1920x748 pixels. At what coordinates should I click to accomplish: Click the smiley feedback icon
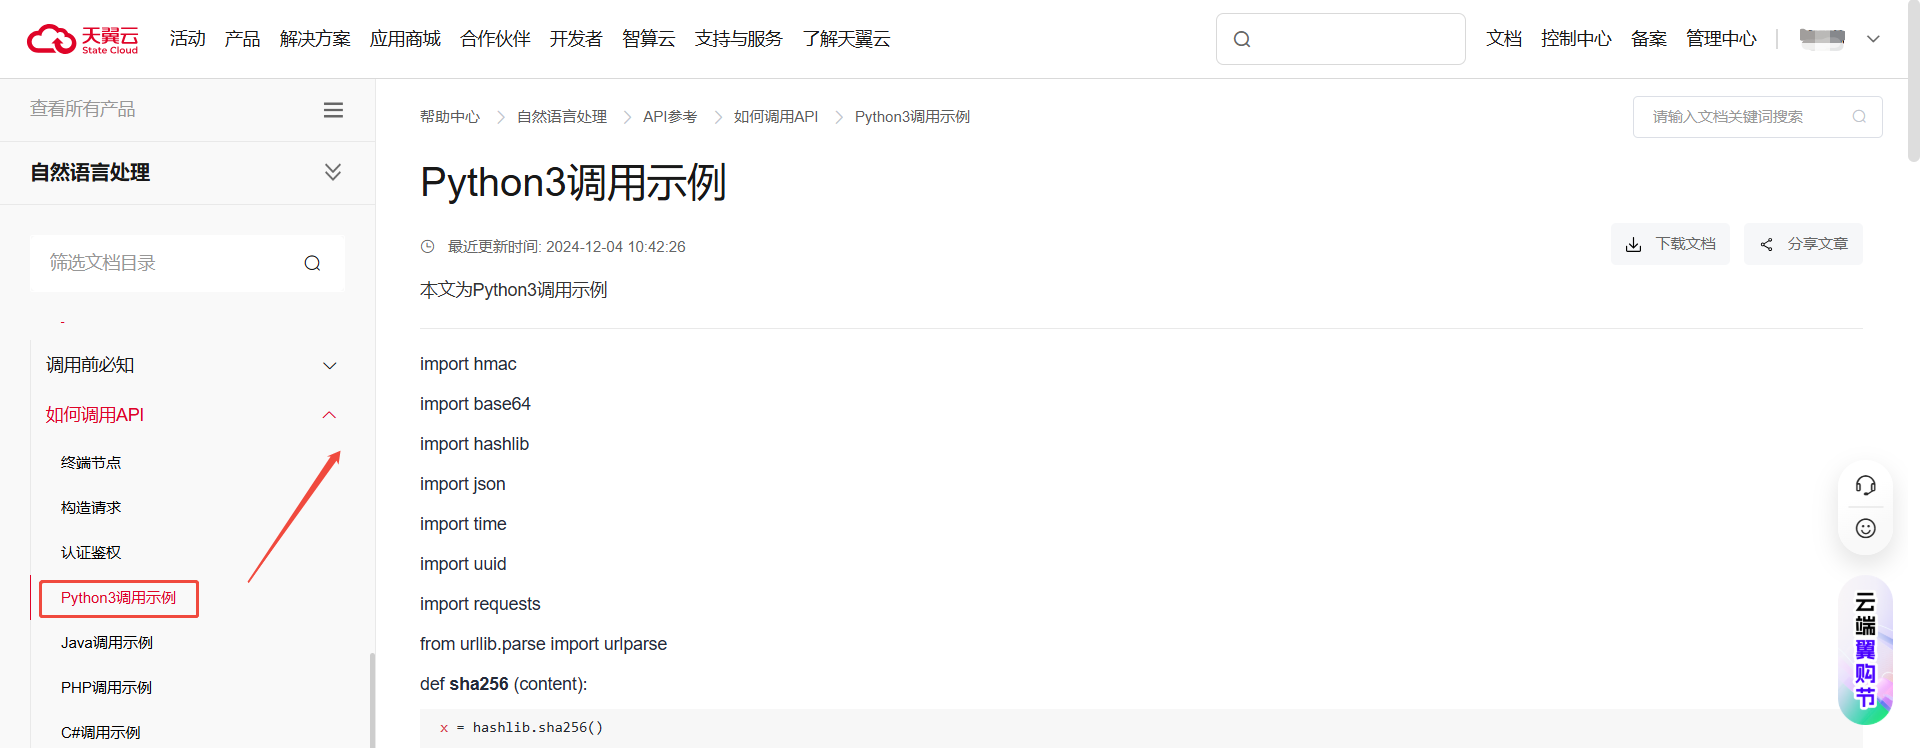point(1865,528)
